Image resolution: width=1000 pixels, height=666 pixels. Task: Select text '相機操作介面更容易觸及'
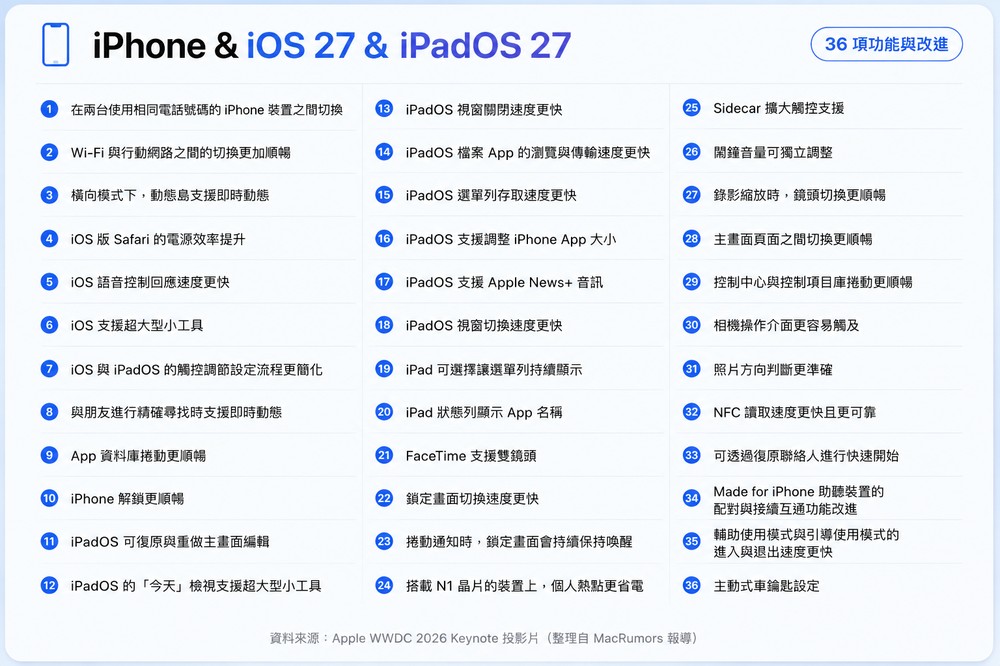[786, 325]
